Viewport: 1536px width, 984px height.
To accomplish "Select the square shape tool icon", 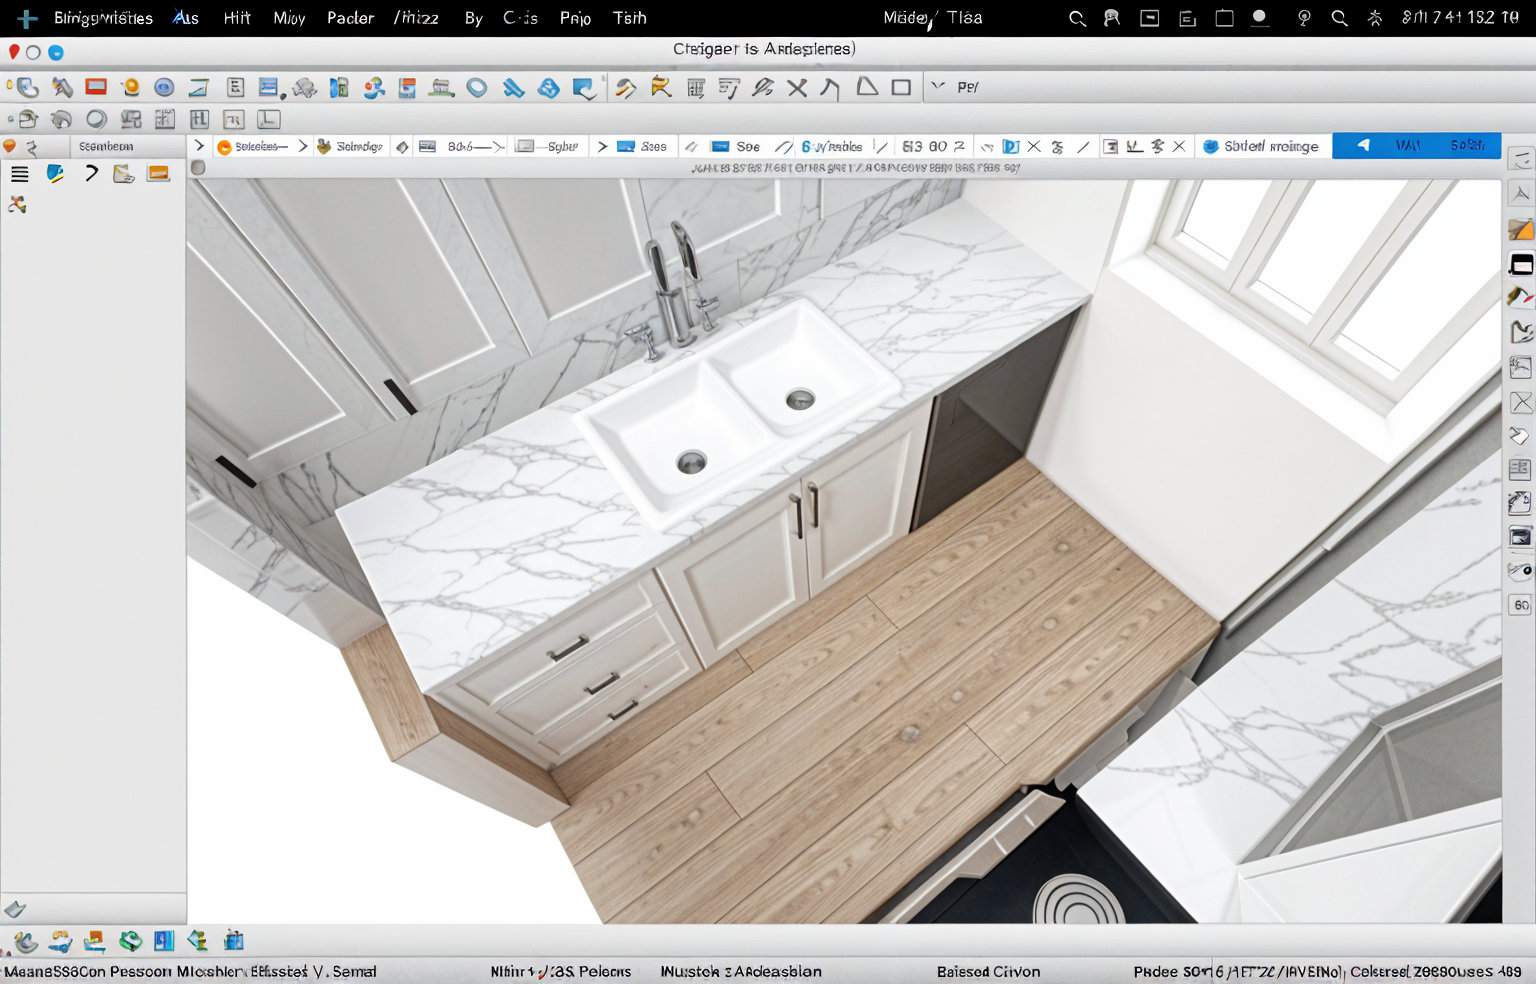I will tap(901, 88).
